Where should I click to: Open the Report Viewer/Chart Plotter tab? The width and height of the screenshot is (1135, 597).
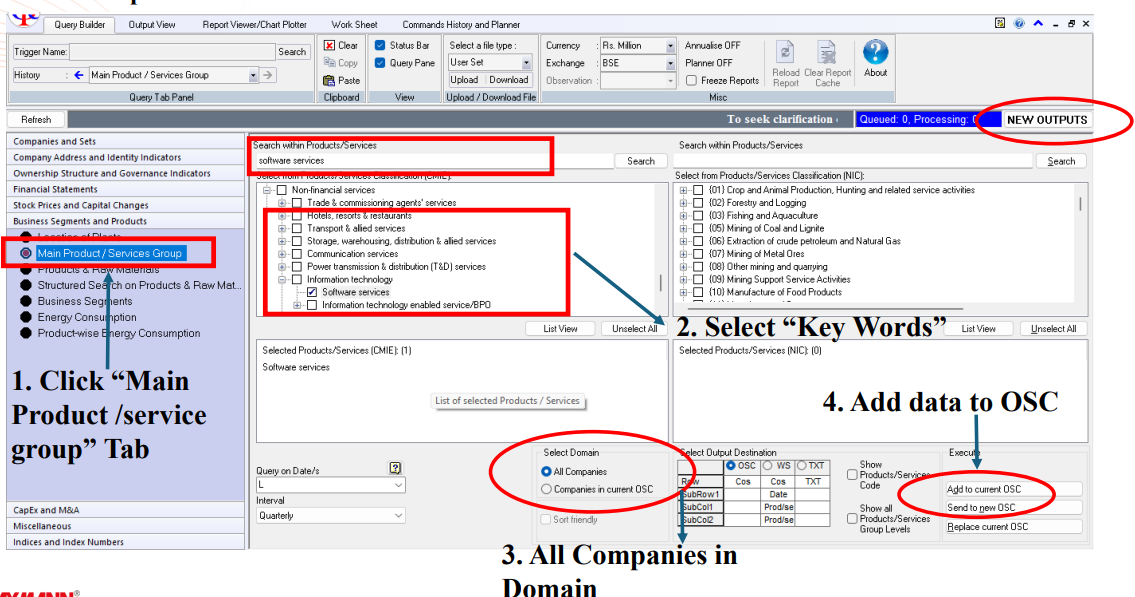tap(256, 24)
